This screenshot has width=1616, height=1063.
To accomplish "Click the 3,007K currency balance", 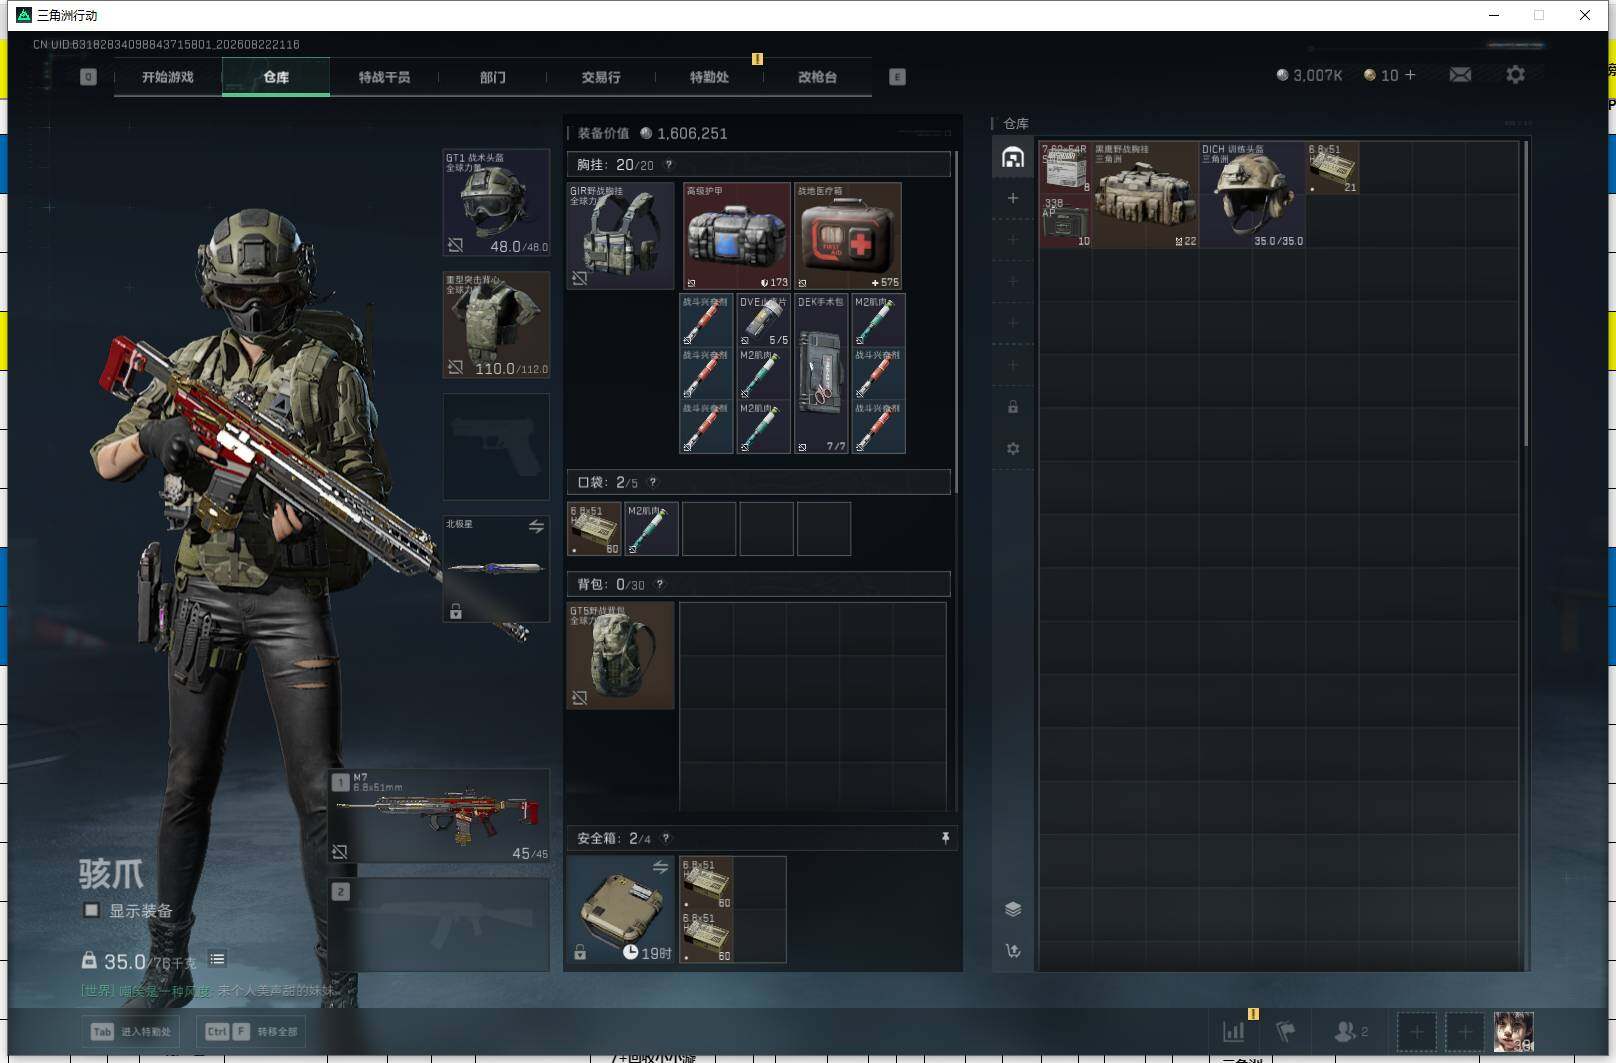I will pos(1309,75).
